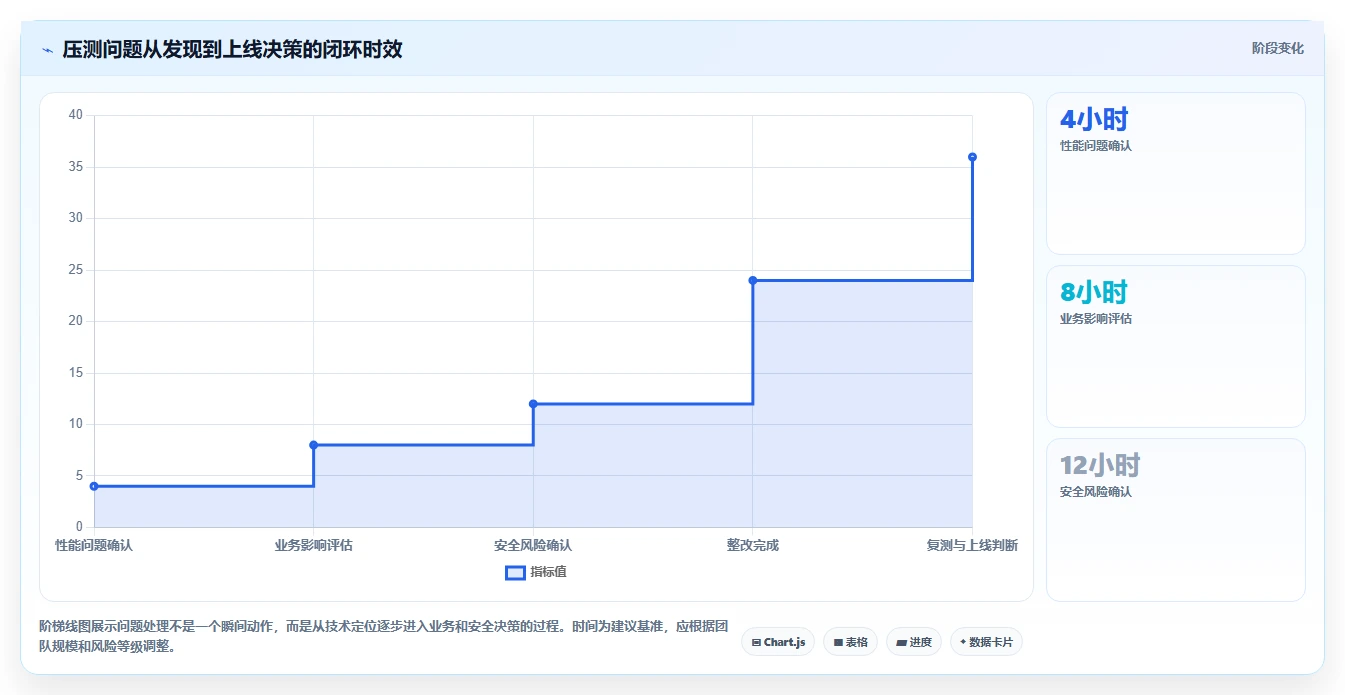Click the 8小时 value text
The image size is (1345, 695).
pos(1094,293)
